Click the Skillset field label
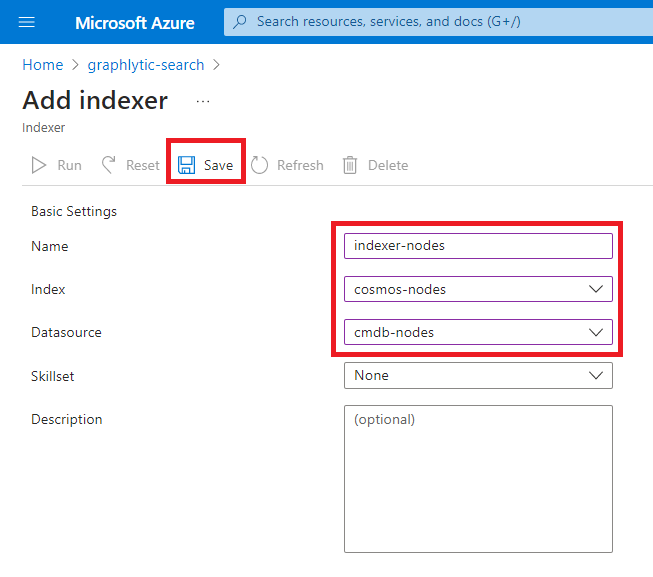 55,375
